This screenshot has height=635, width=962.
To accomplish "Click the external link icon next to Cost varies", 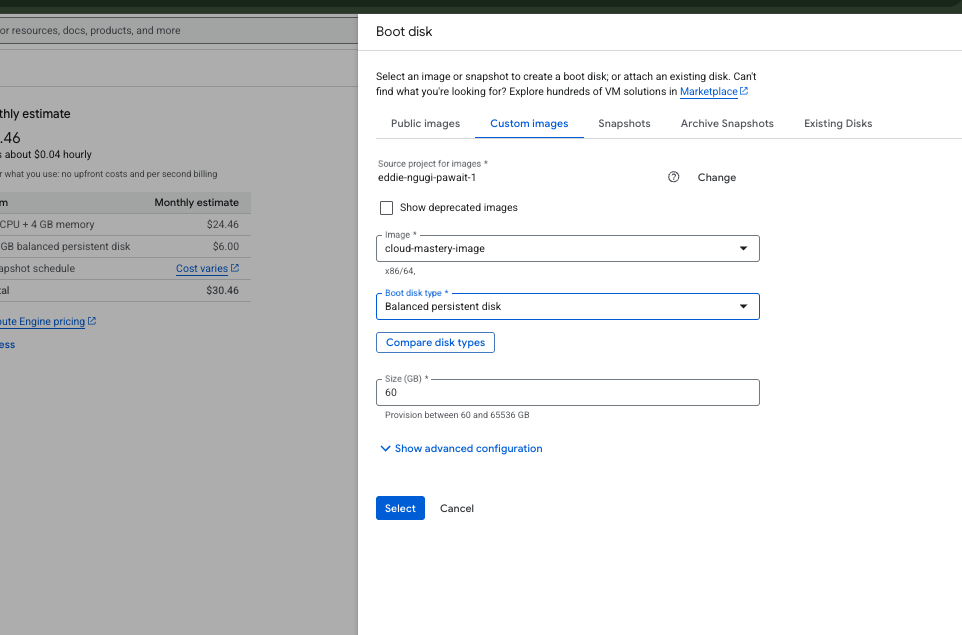I will coord(237,268).
